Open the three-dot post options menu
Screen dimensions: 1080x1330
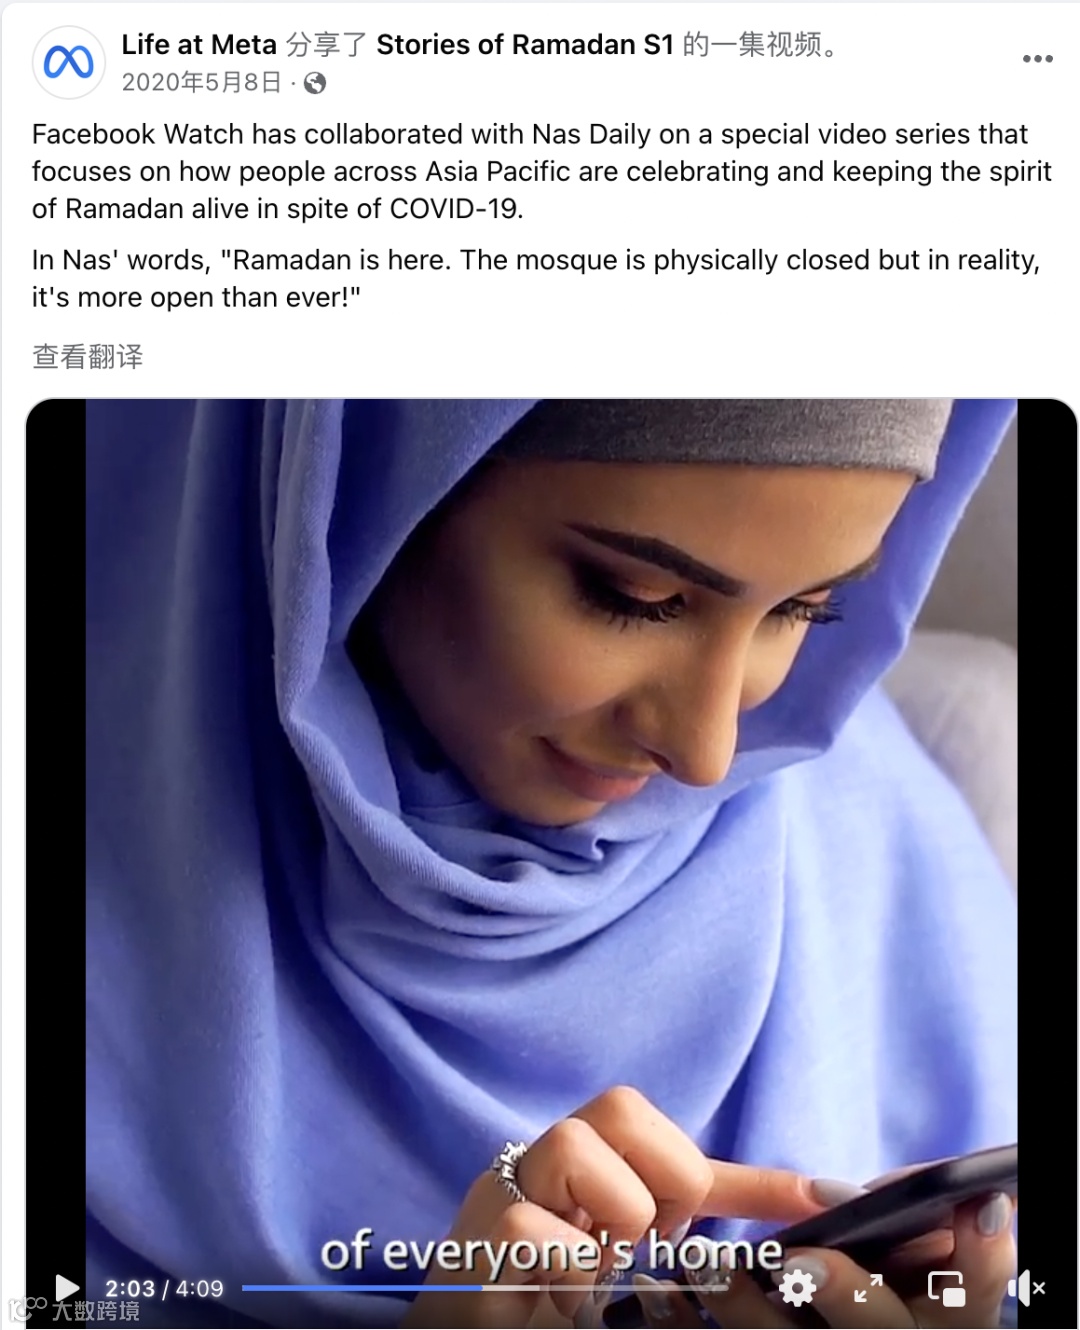tap(1037, 59)
